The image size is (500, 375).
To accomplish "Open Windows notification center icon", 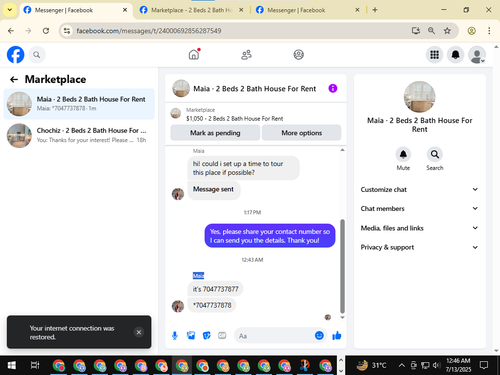I will (484, 365).
